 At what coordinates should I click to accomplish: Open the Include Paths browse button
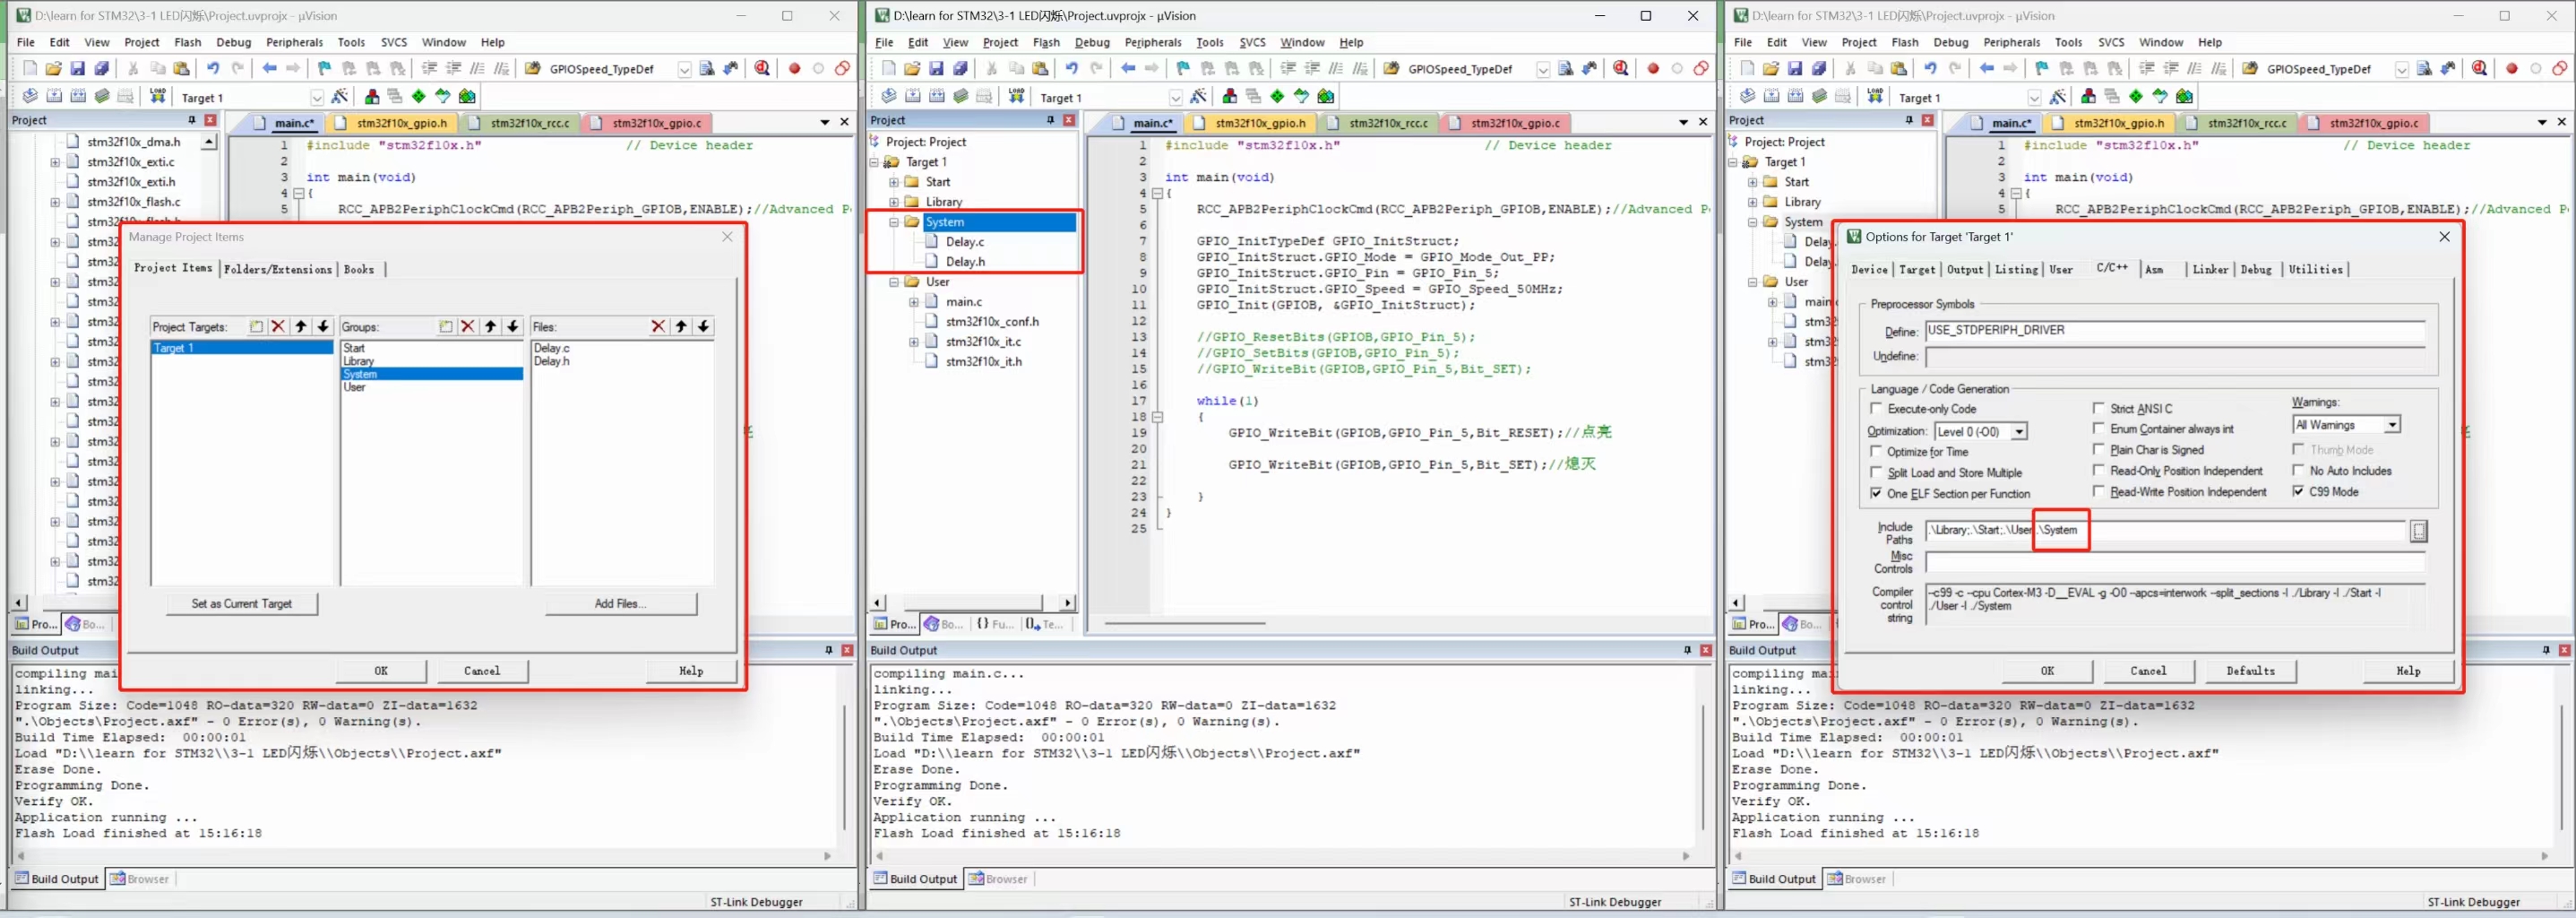2418,531
